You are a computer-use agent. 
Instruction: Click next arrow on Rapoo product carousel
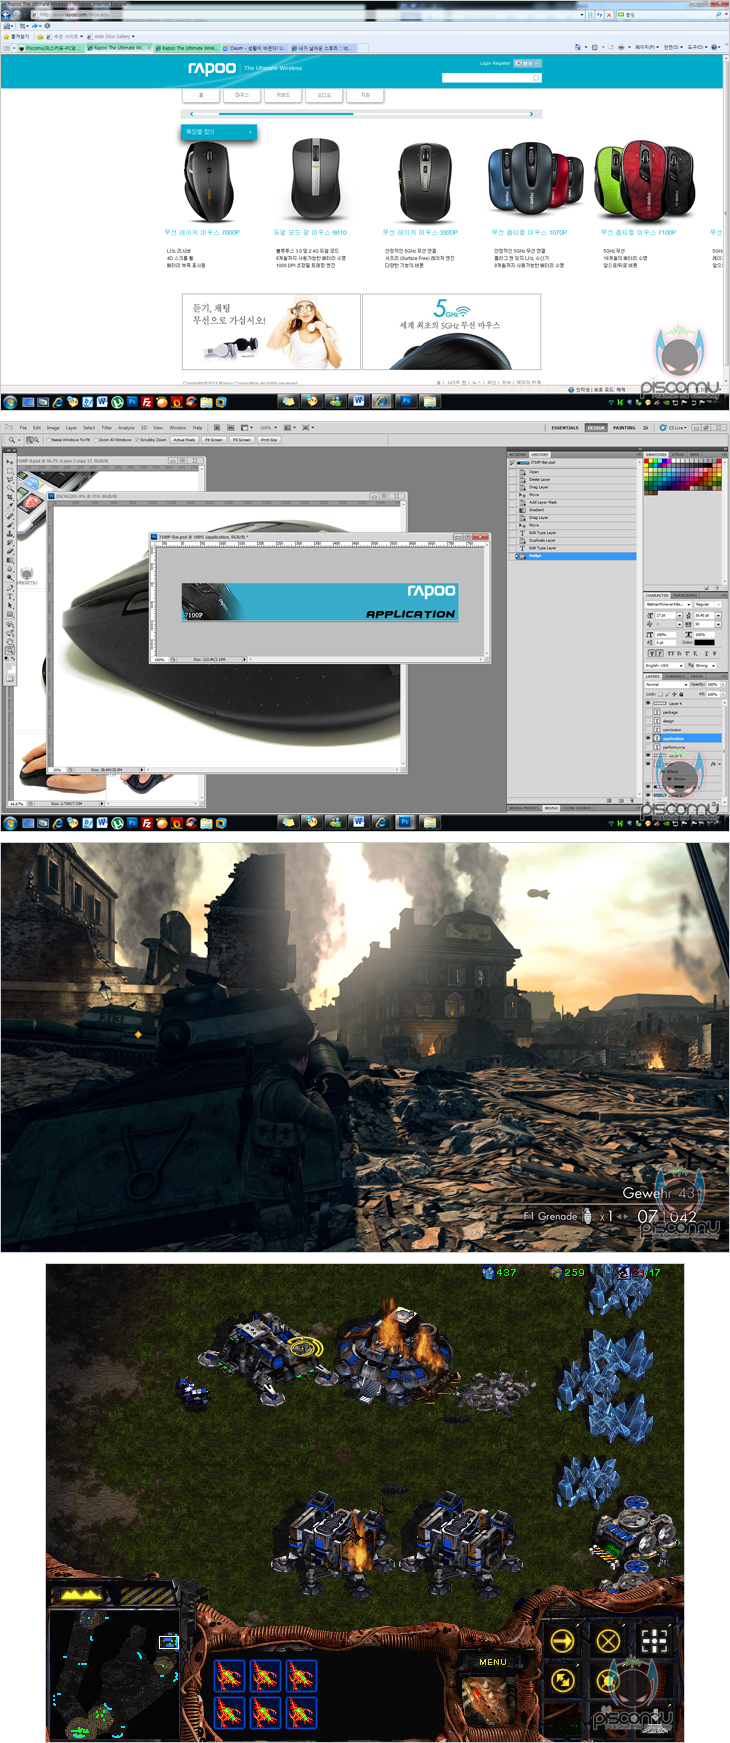click(x=532, y=114)
